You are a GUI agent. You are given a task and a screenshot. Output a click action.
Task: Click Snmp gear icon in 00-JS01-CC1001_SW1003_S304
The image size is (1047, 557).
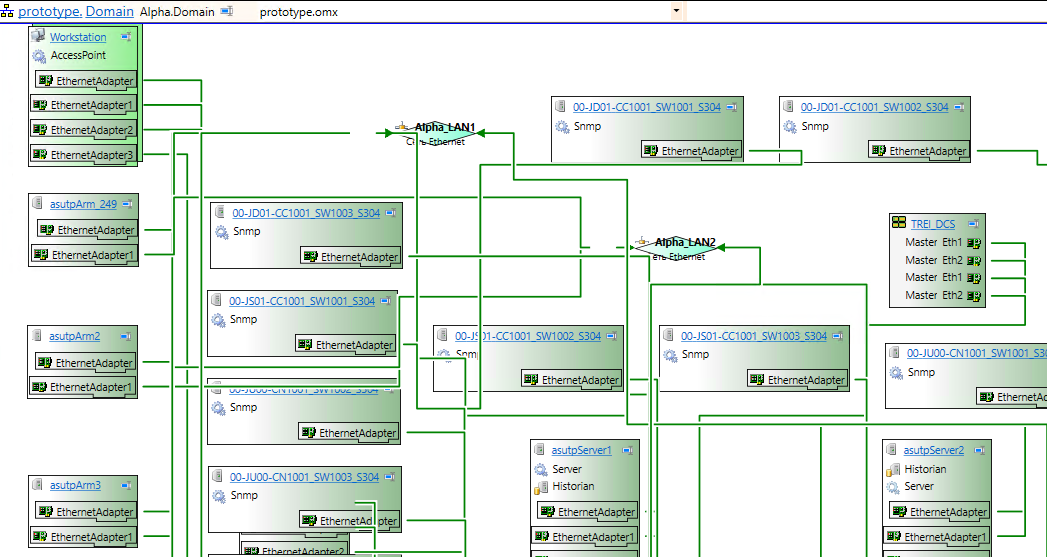click(670, 355)
